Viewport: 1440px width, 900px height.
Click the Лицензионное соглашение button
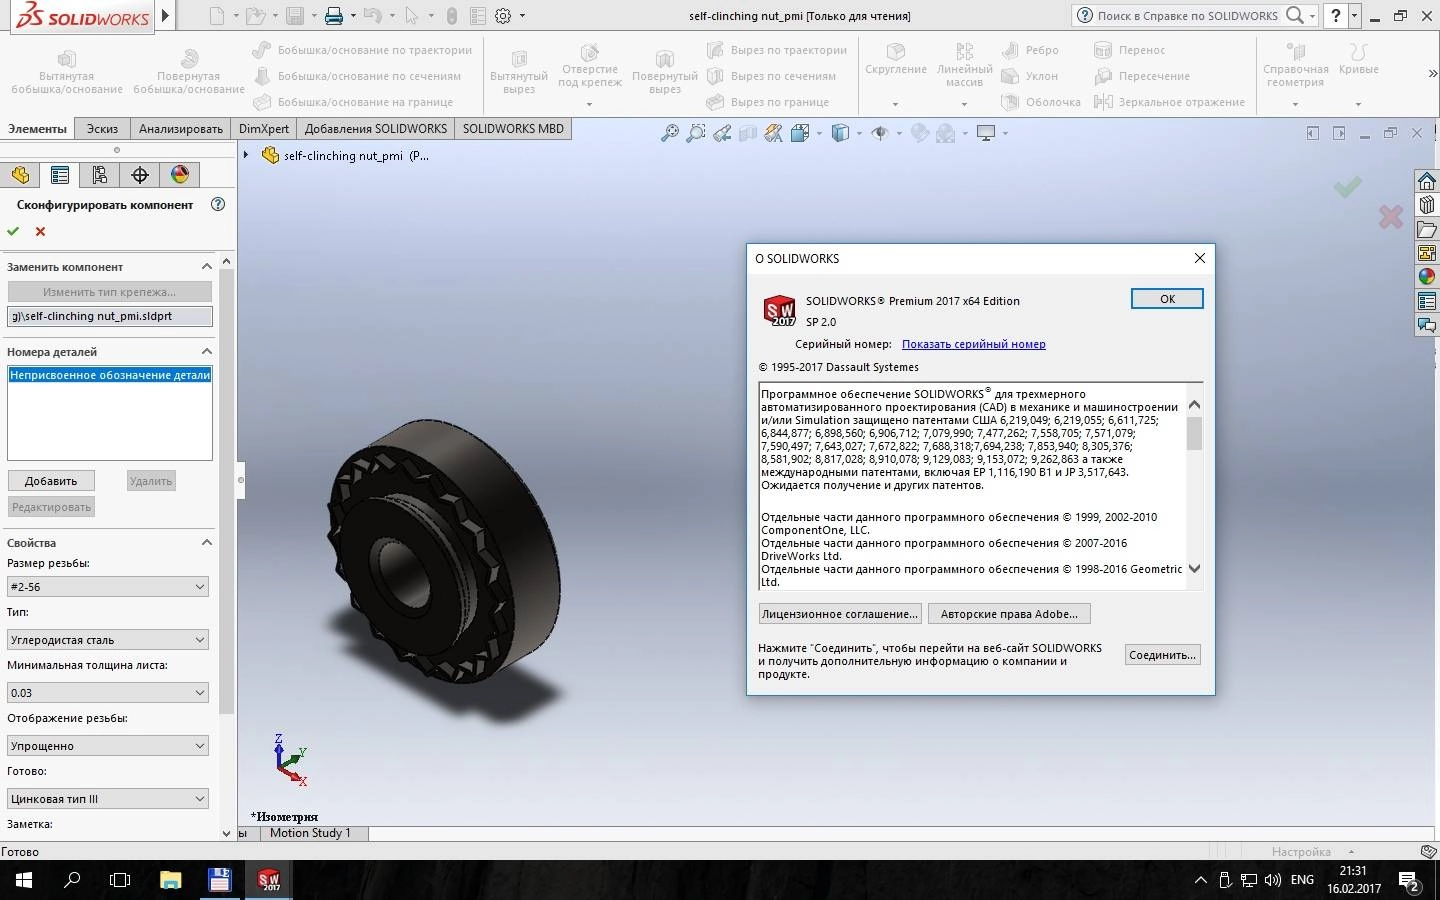click(839, 614)
